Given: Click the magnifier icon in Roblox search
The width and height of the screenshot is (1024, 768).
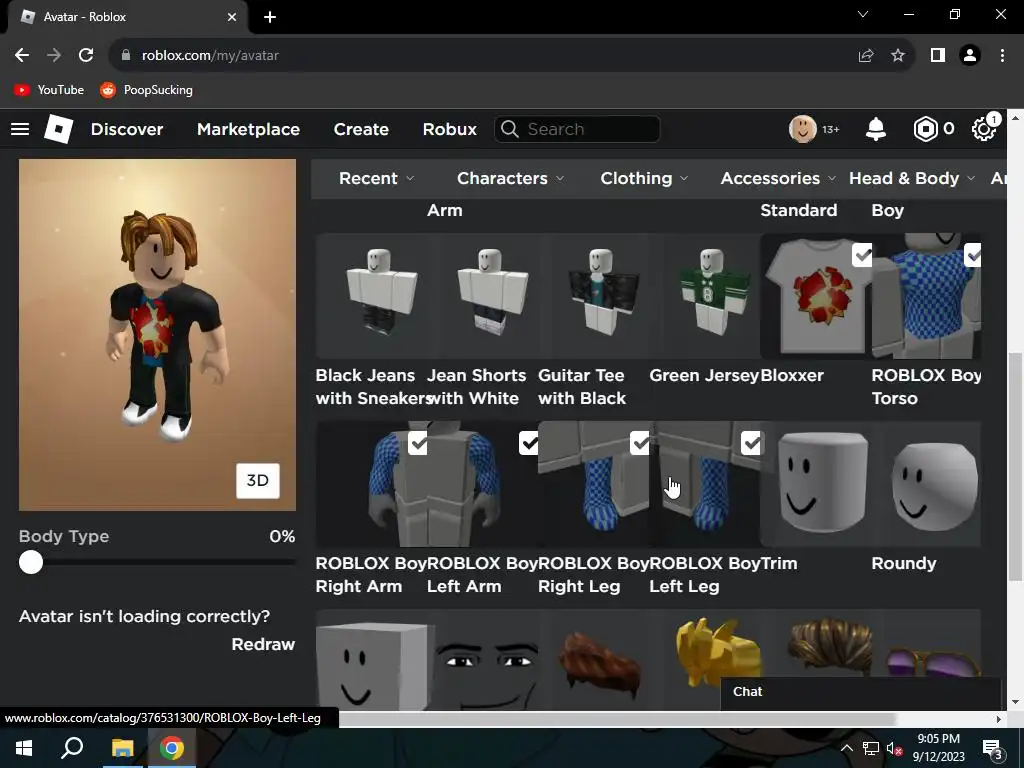Looking at the screenshot, I should point(509,129).
